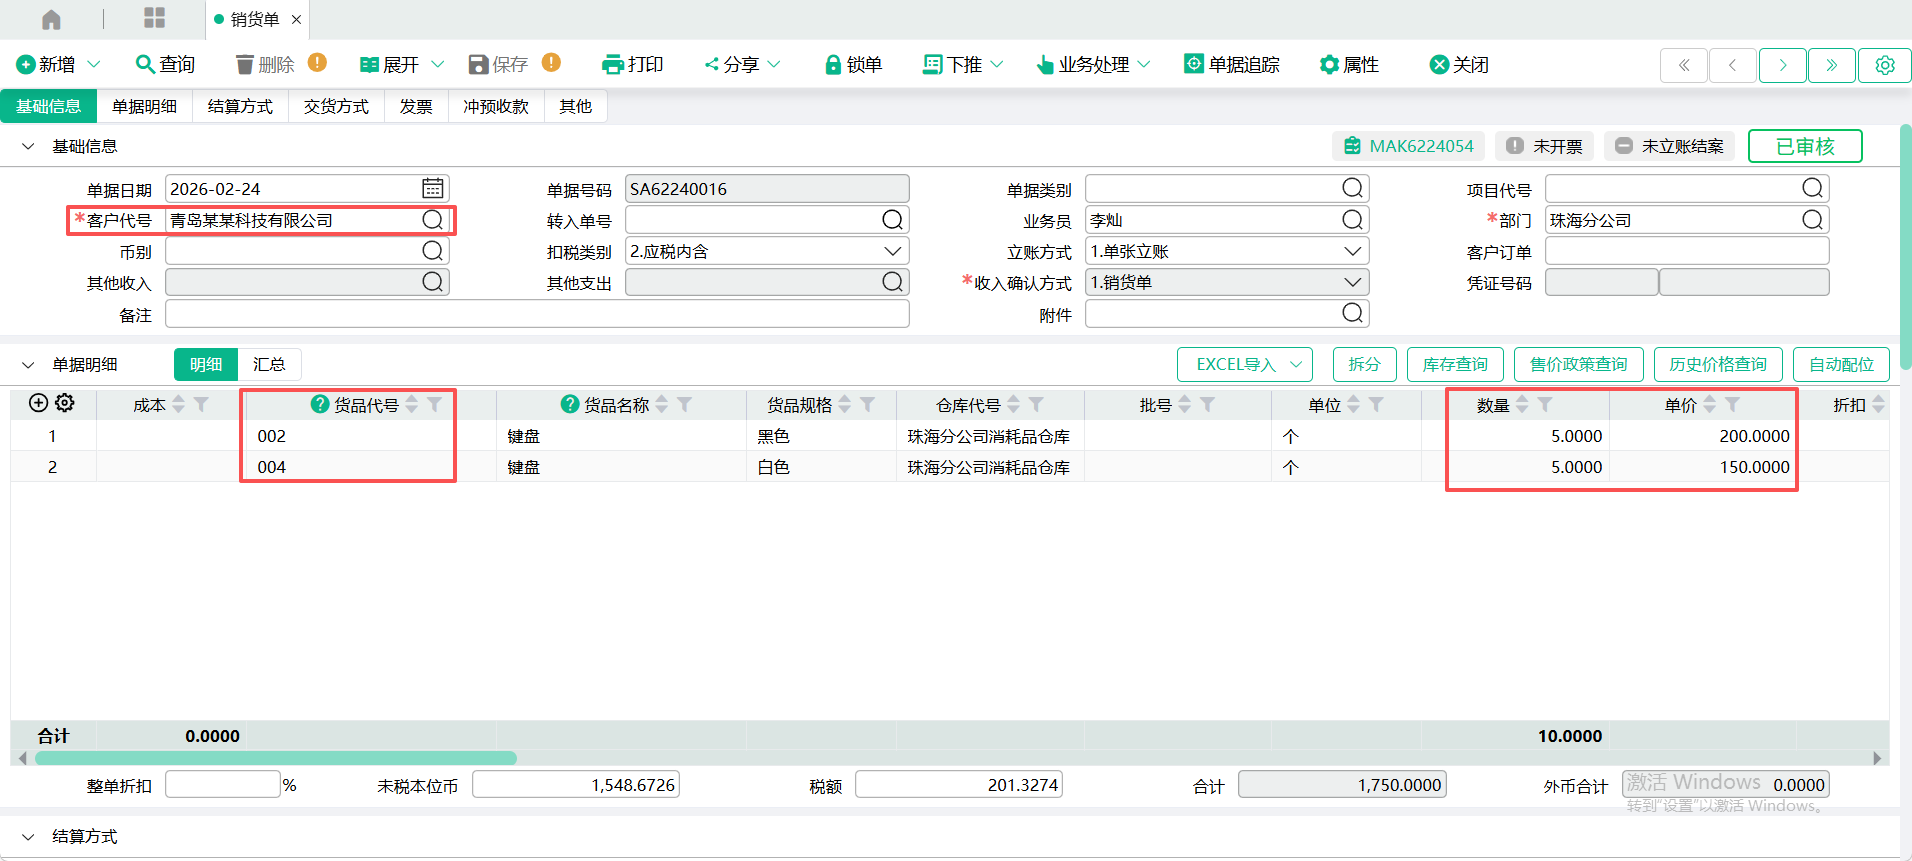Click add row plus icon in grid
This screenshot has height=861, width=1912.
tap(38, 403)
